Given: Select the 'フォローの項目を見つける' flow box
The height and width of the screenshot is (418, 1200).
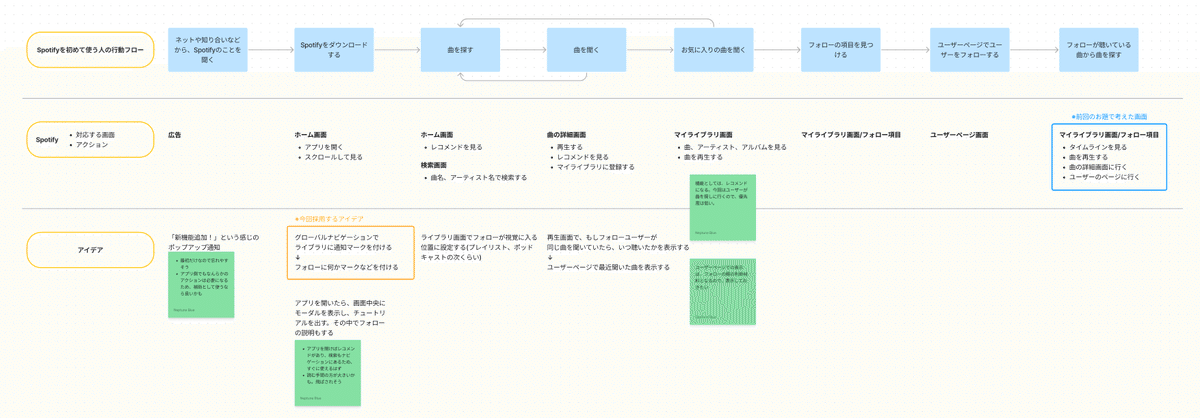Looking at the screenshot, I should (x=841, y=49).
